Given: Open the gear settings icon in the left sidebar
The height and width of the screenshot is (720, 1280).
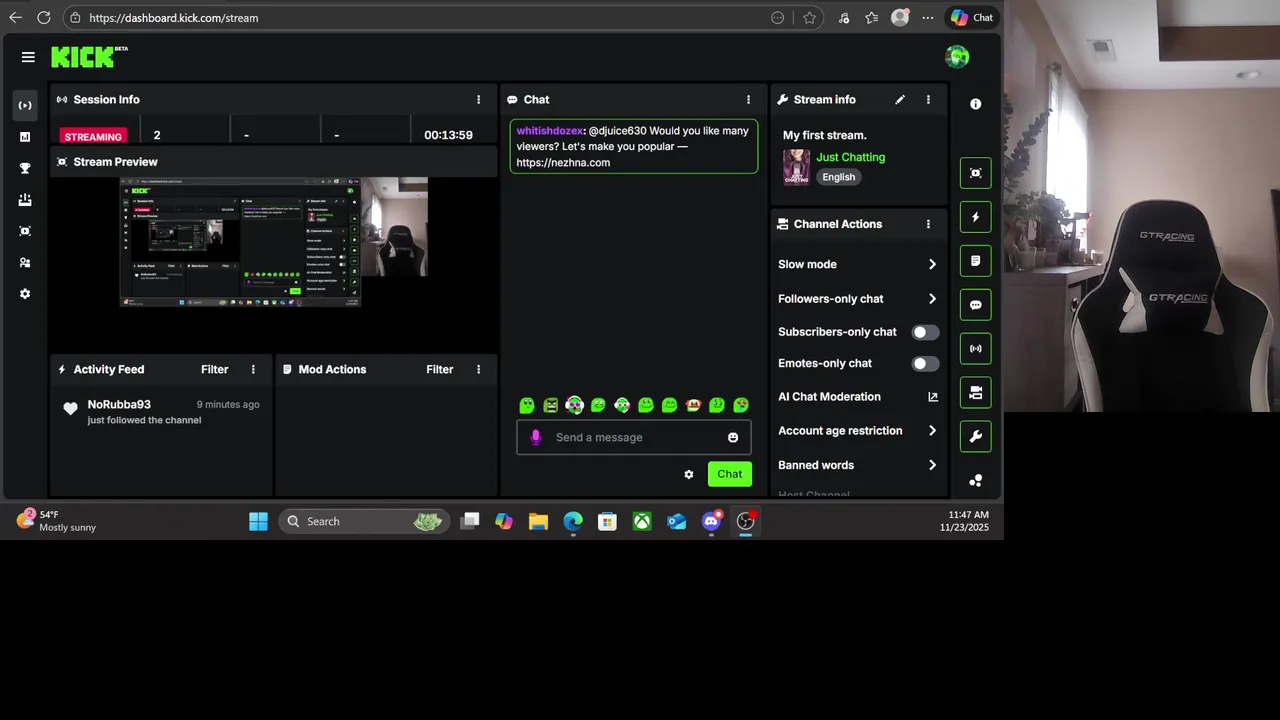Looking at the screenshot, I should 25,294.
